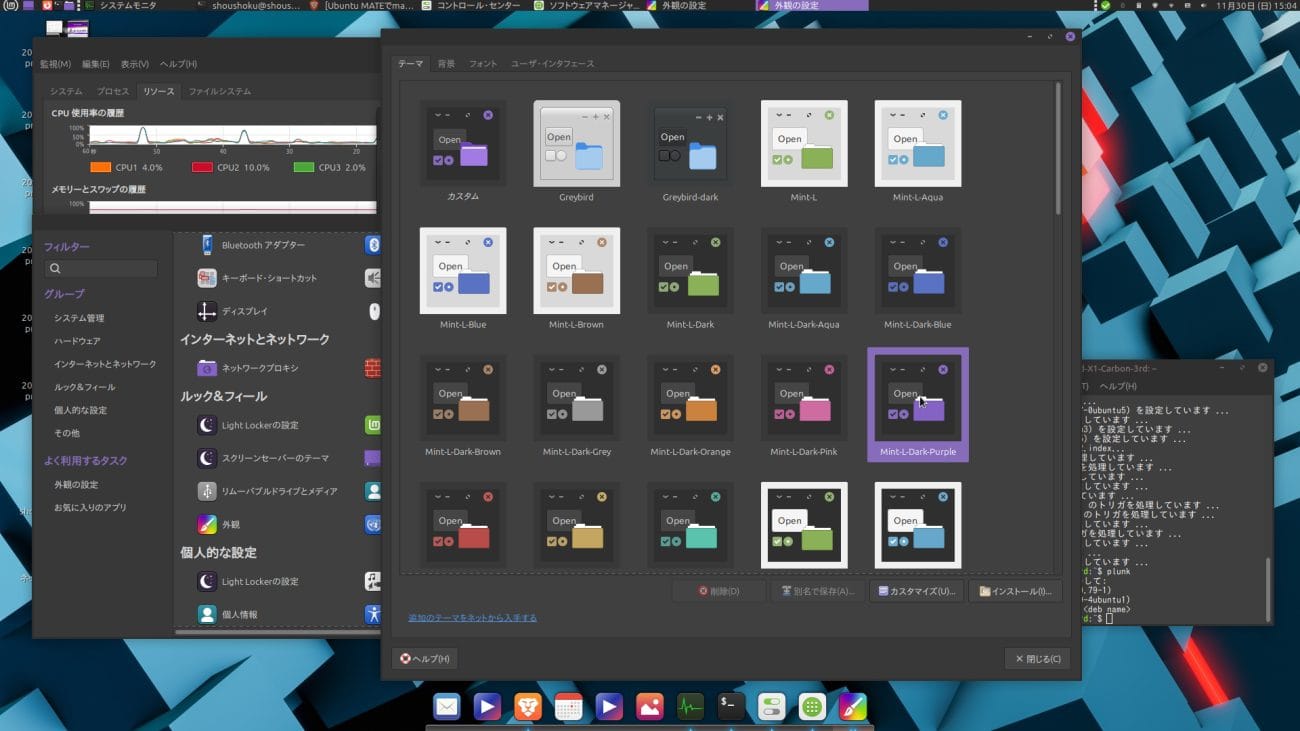1300x731 pixels.
Task: Click the インストール(I)... button
Action: [1015, 591]
